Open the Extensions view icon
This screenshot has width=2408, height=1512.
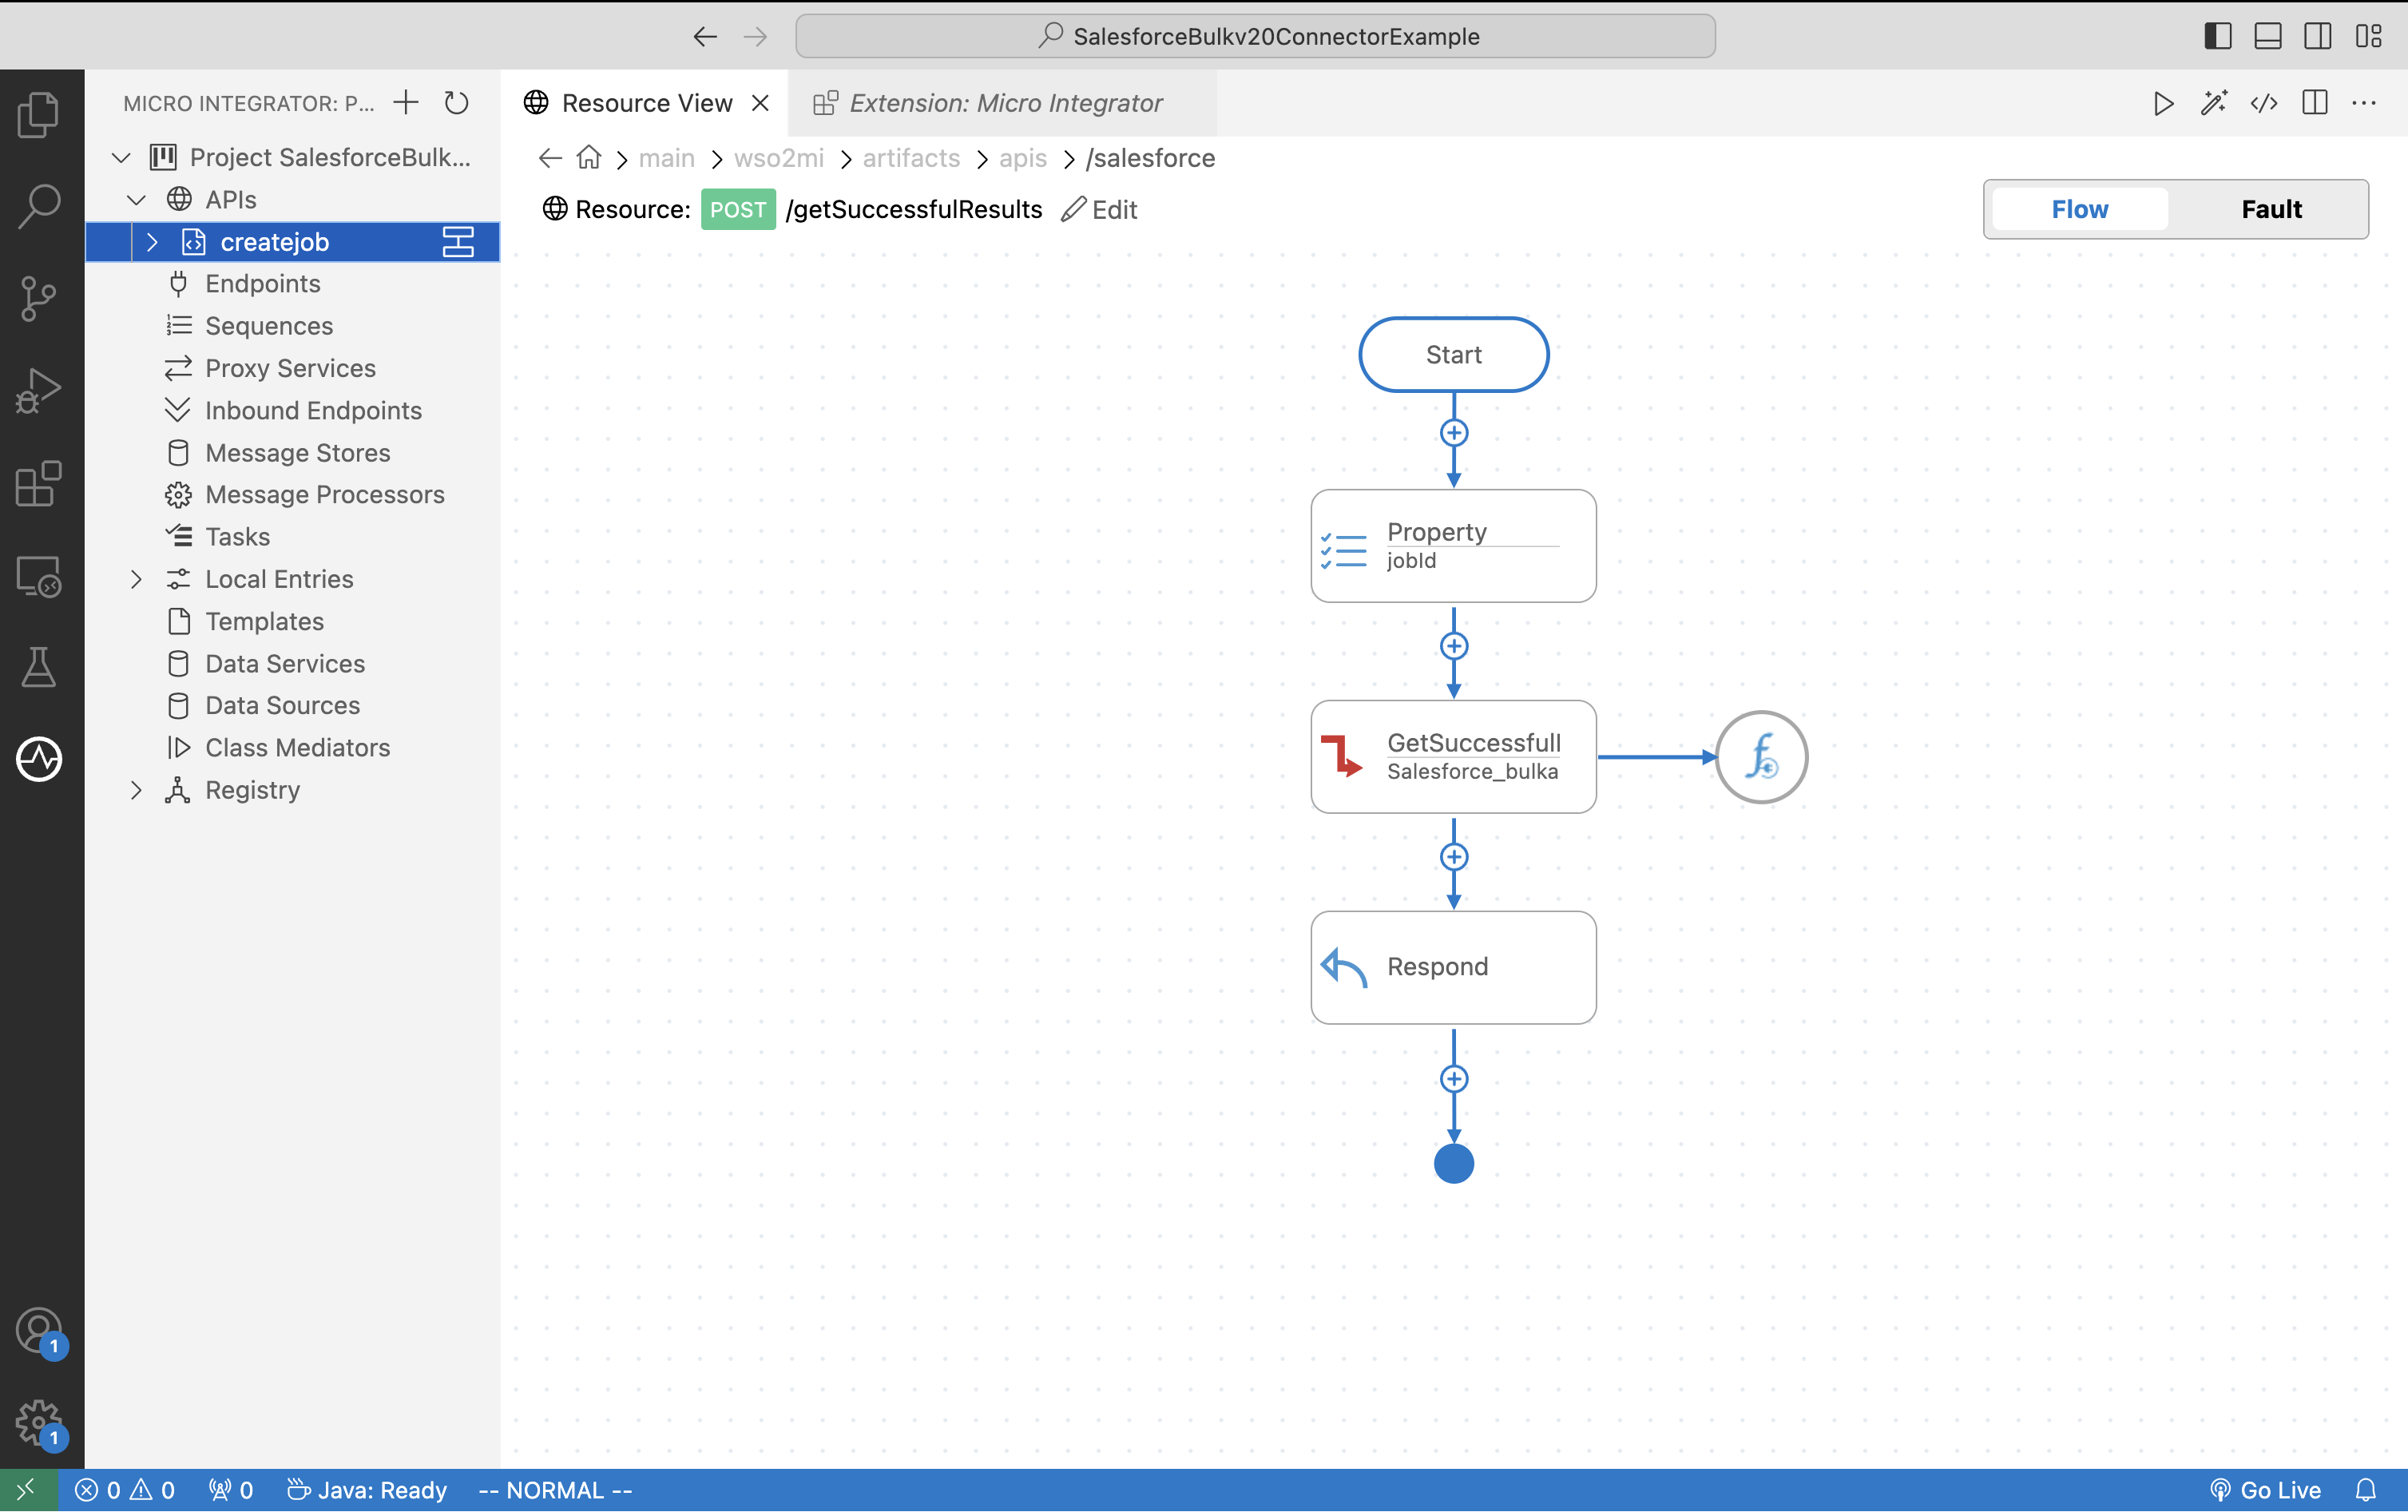coord(39,484)
